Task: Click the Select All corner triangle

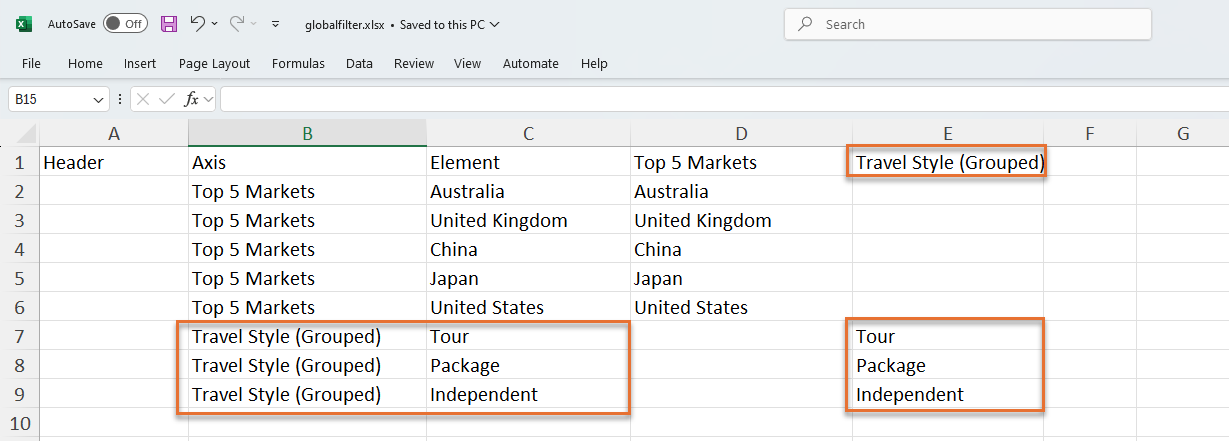Action: point(24,133)
